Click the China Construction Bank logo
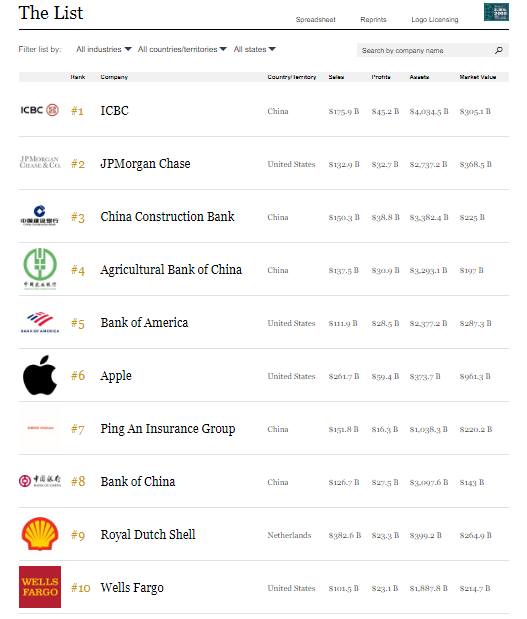Viewport: 527px width, 619px height. tap(39, 216)
